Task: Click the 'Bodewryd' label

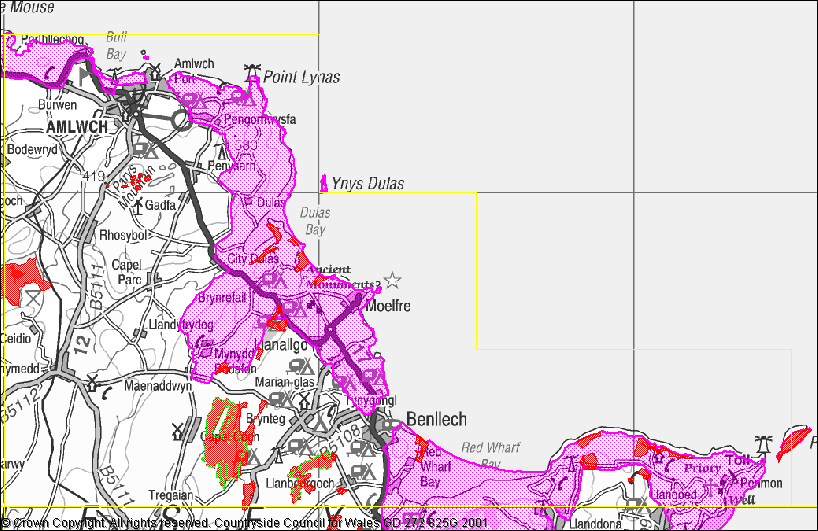Action: tap(32, 150)
